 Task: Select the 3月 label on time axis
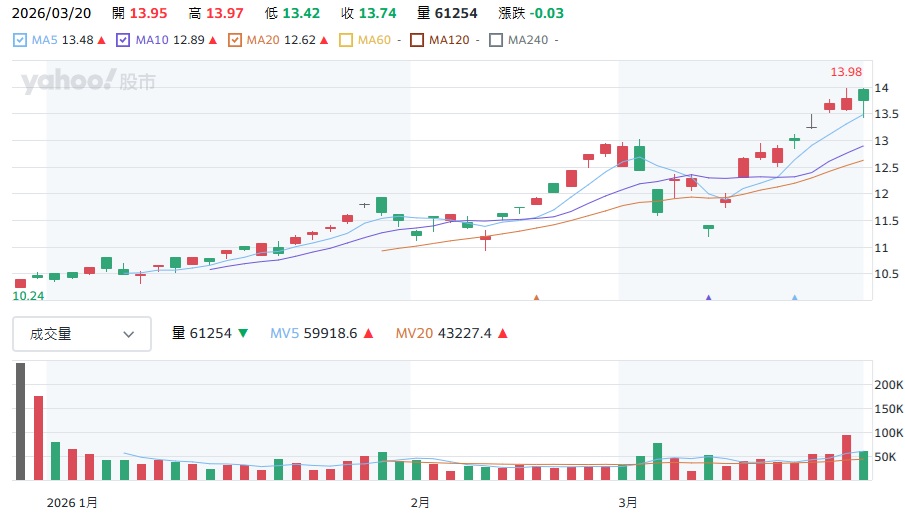627,501
